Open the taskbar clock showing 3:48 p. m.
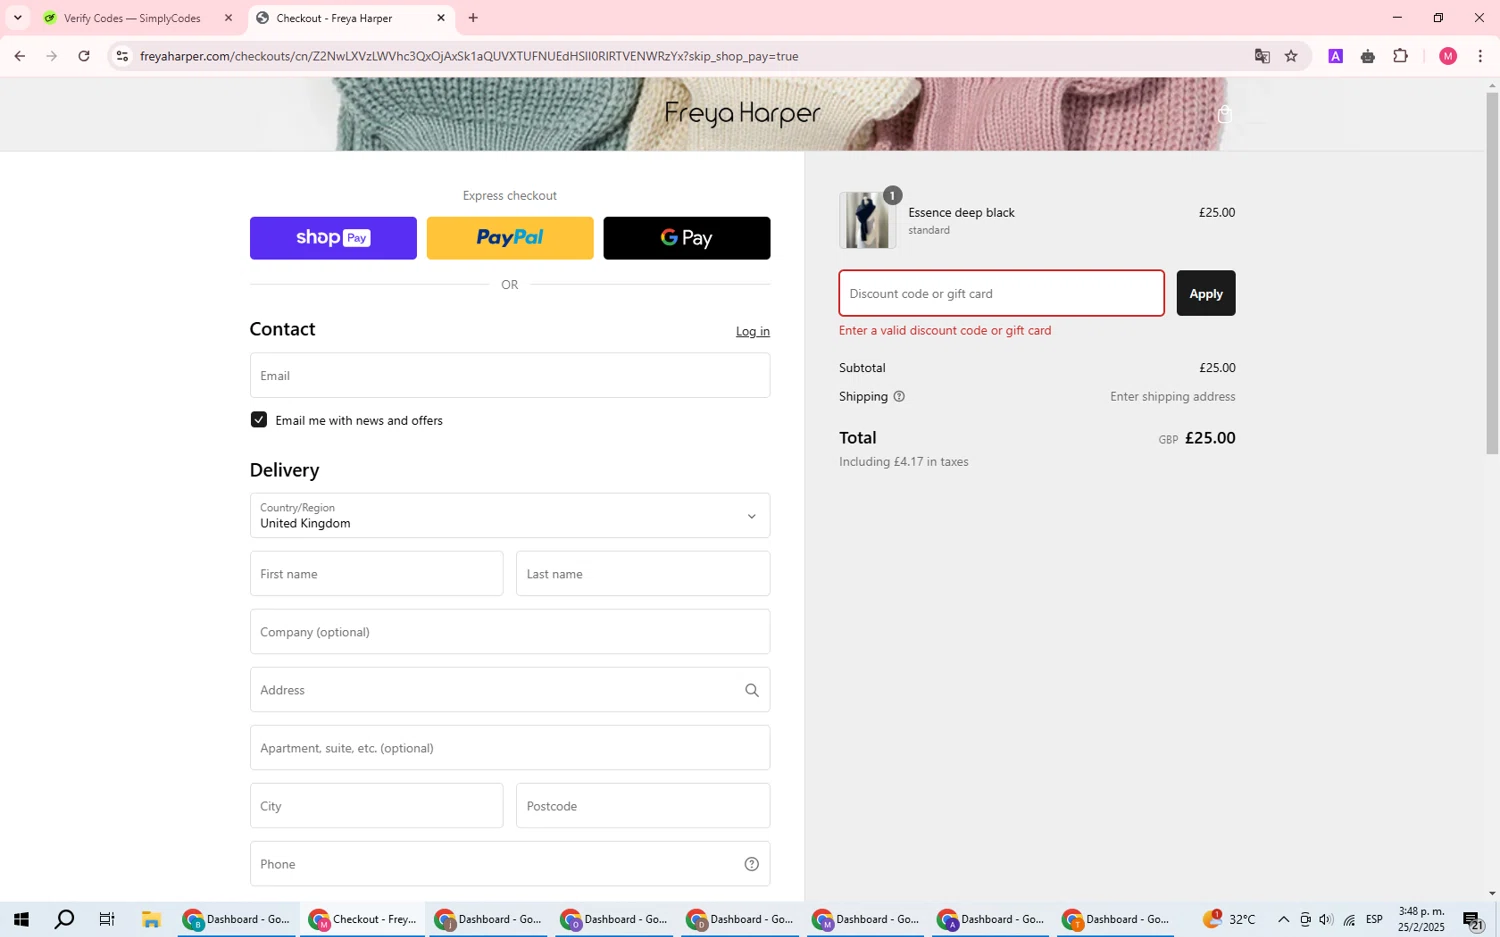Screen dimensions: 1500x937 (1421, 920)
